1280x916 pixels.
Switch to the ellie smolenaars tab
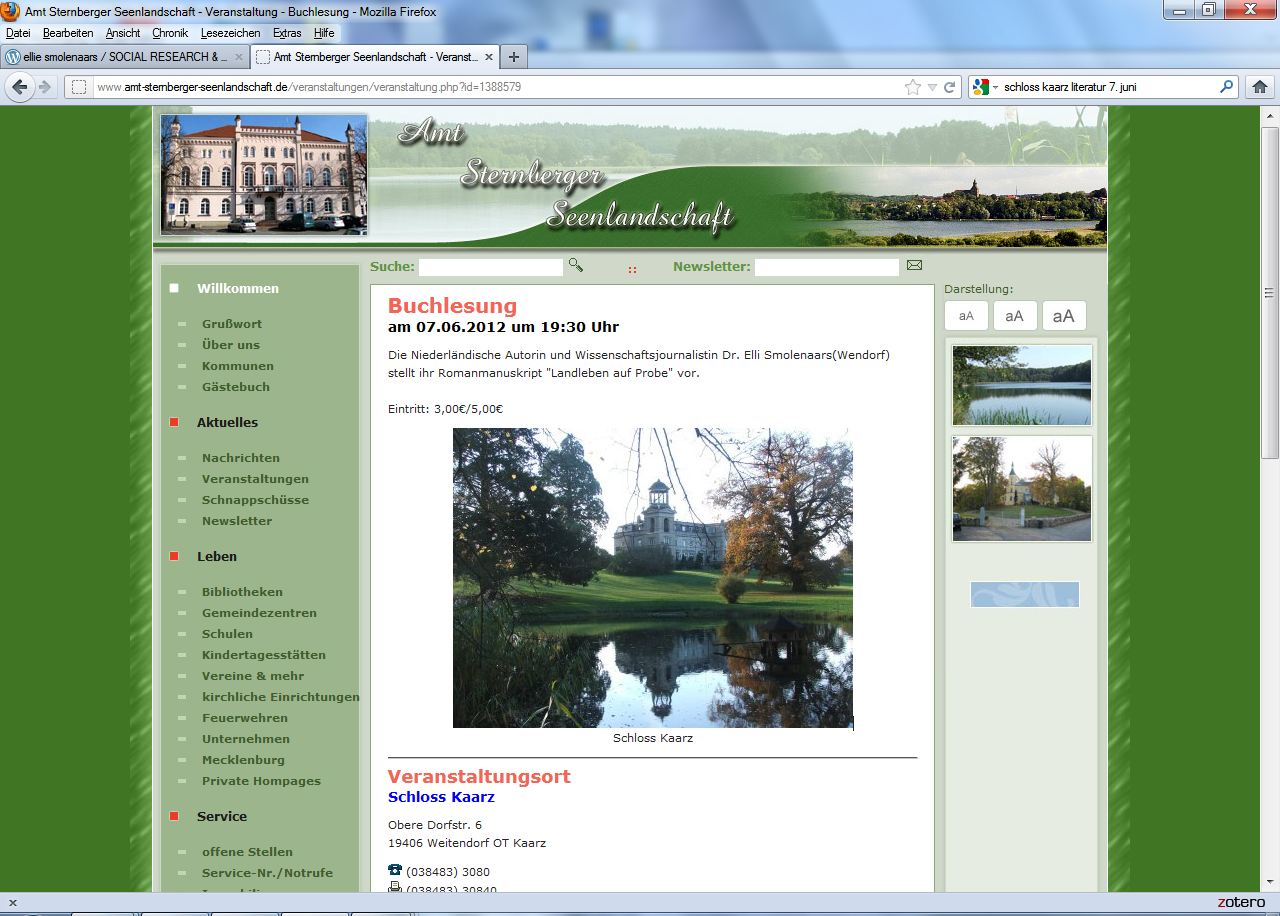[x=120, y=57]
